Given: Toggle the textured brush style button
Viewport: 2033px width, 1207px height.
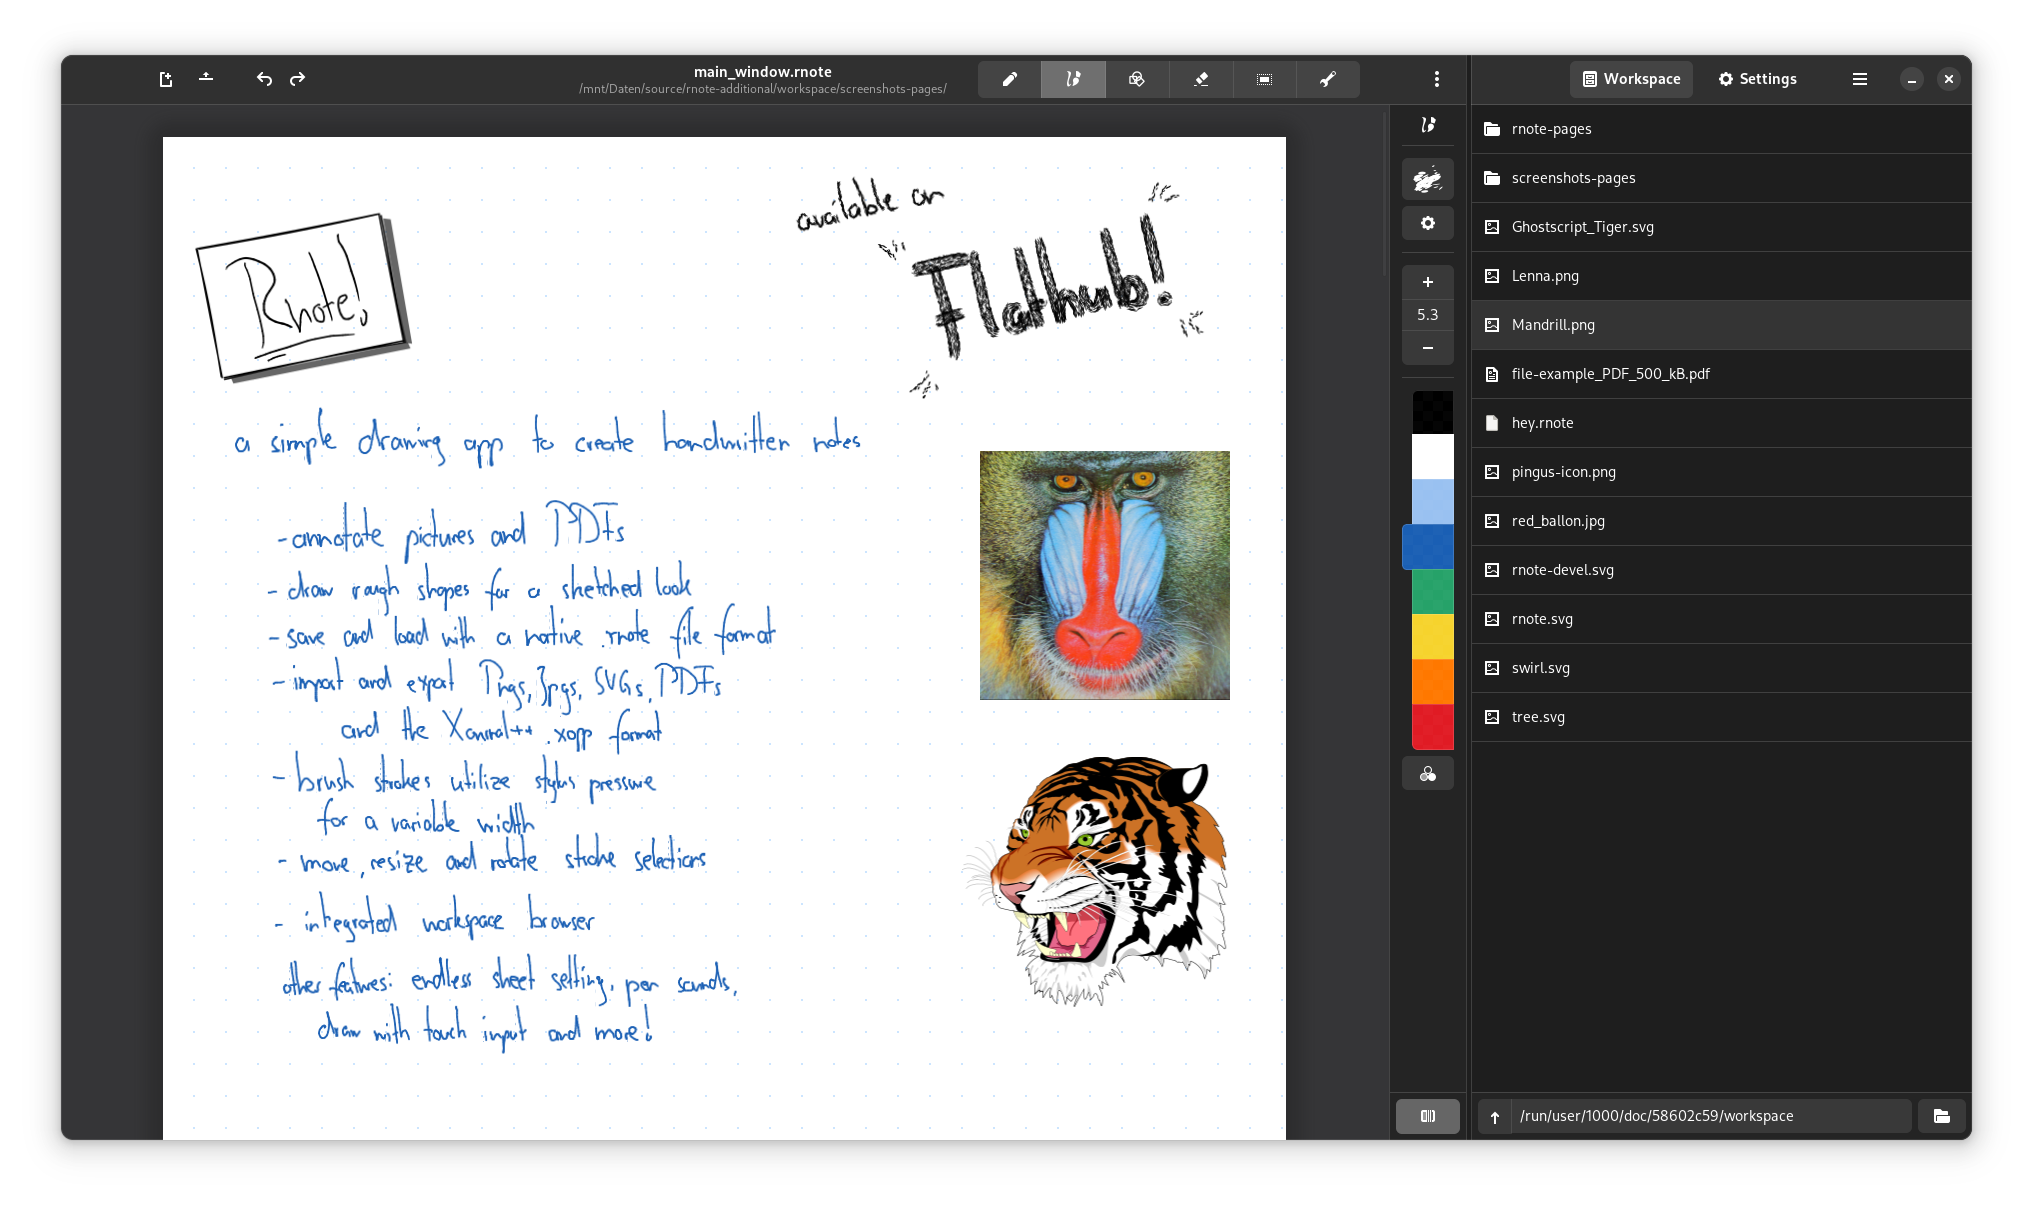Looking at the screenshot, I should pyautogui.click(x=1427, y=179).
